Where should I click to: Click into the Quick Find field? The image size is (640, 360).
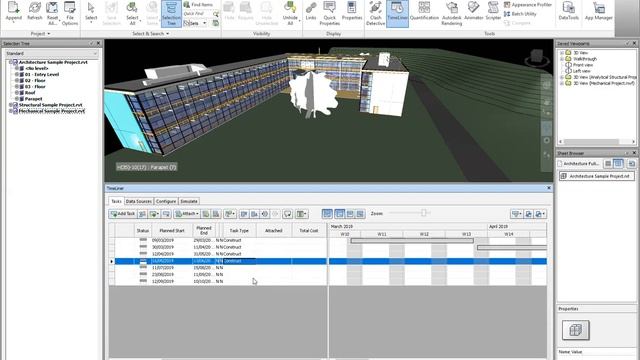pos(198,13)
